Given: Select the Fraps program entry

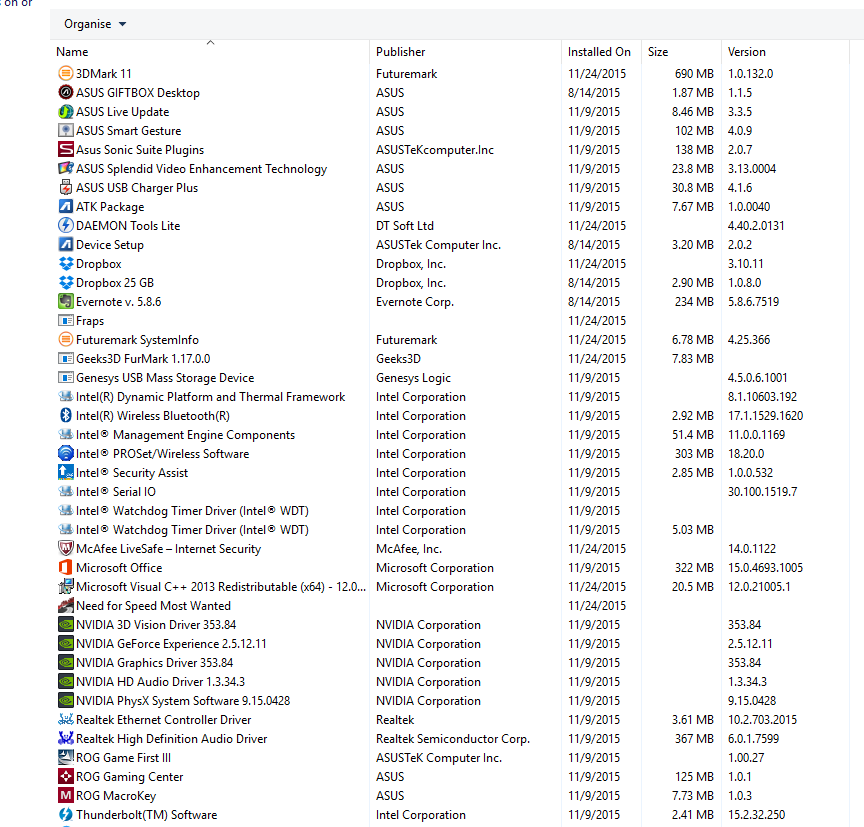Looking at the screenshot, I should click(x=90, y=321).
